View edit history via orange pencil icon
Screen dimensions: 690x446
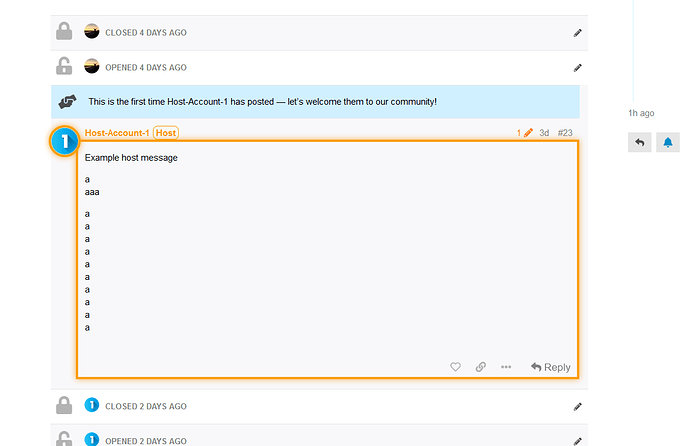(x=528, y=132)
